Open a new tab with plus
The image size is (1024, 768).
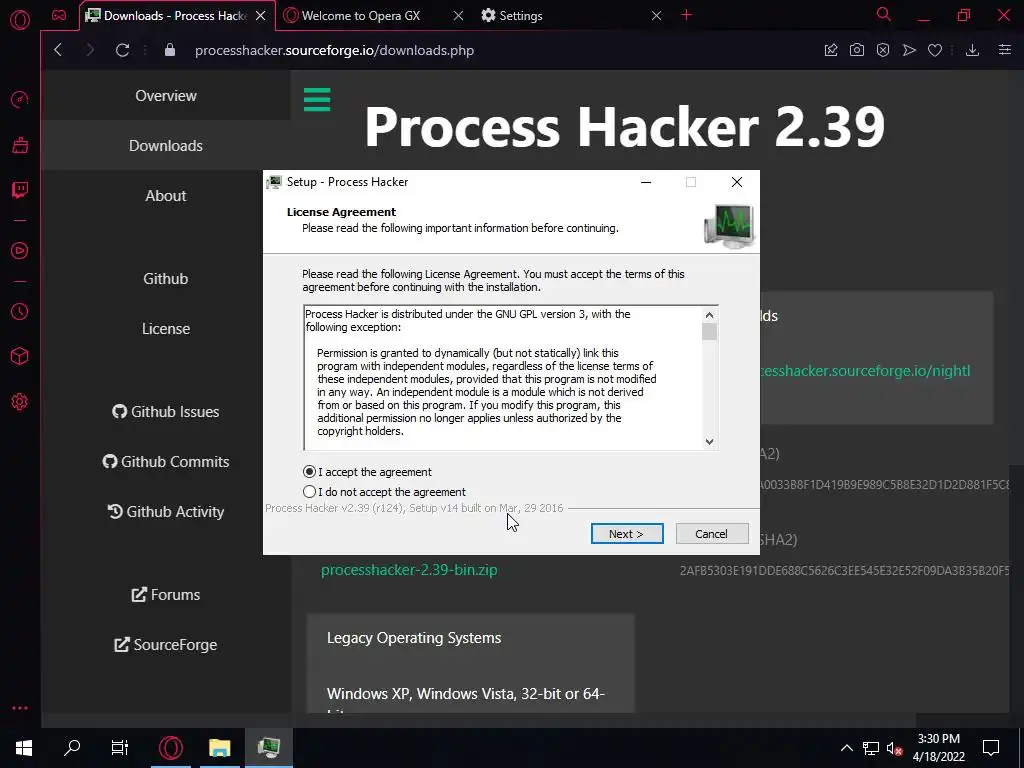pos(686,14)
